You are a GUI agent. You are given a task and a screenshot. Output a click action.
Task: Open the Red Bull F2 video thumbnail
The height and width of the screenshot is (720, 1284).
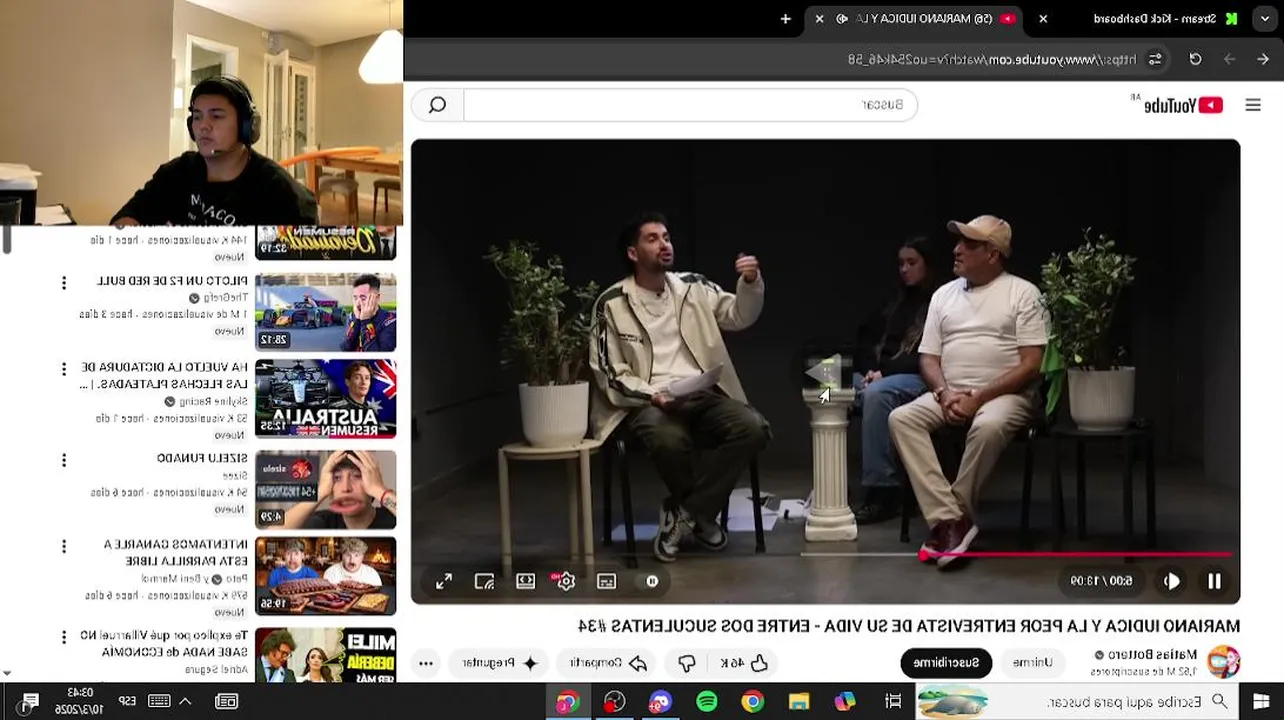326,311
